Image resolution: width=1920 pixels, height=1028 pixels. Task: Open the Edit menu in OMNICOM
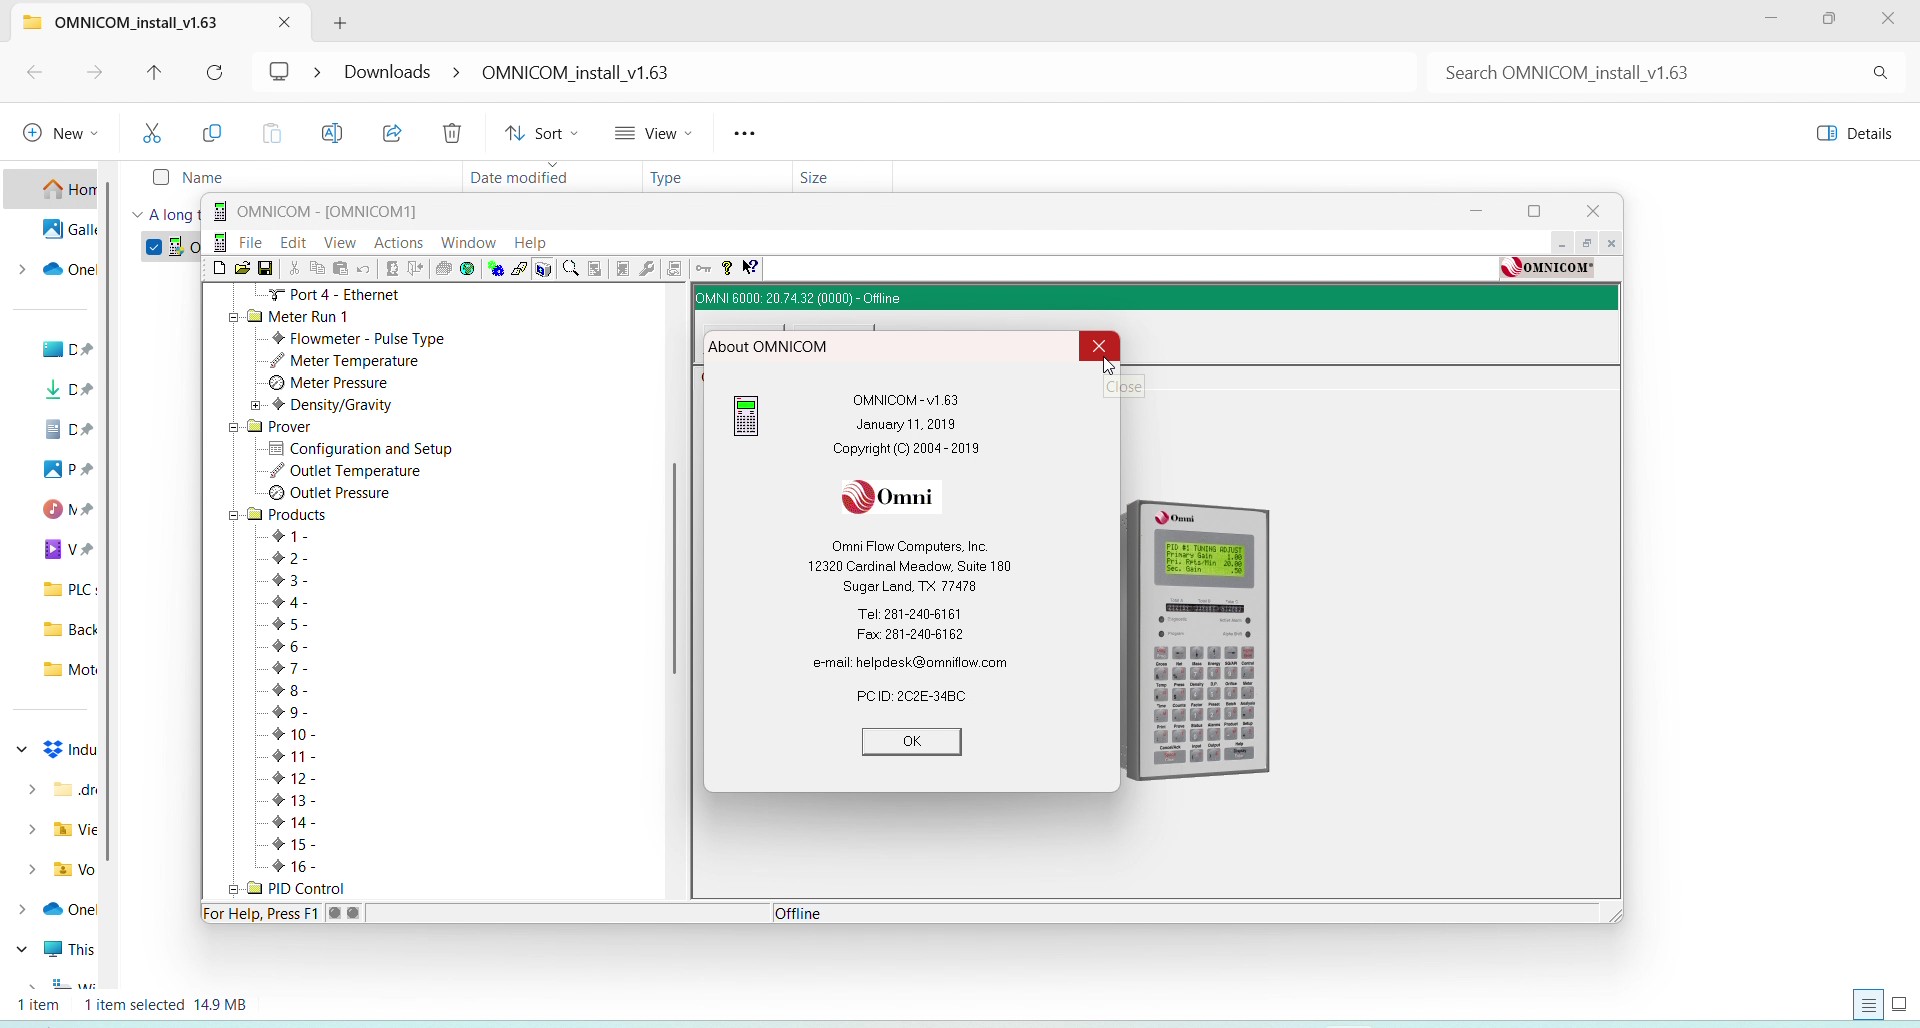[294, 243]
